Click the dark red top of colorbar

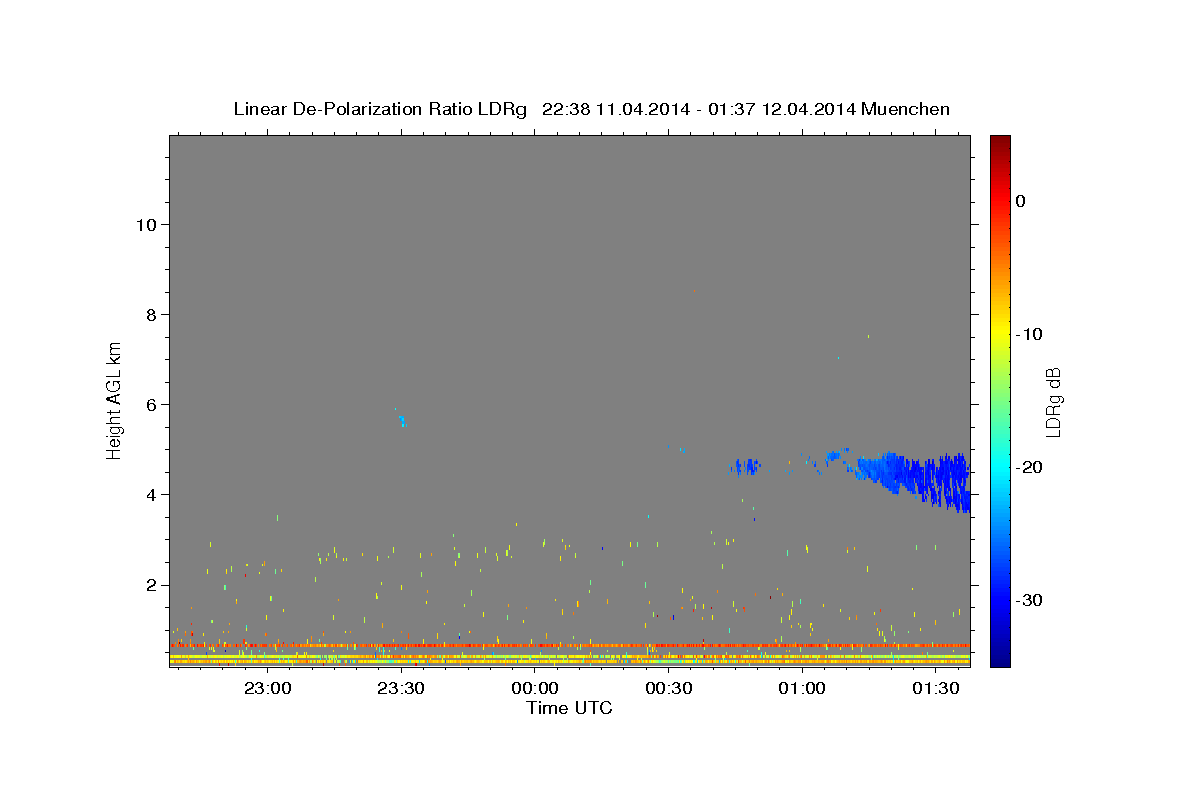click(1000, 145)
